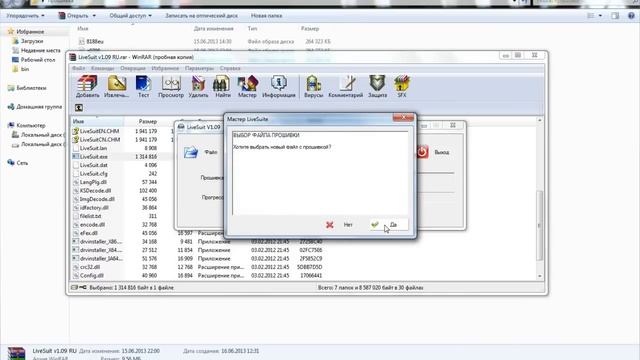Viewport: 640px width, 360px height.
Task: Select LiveSuit.lan in WinRAR file list
Action: tap(93, 148)
